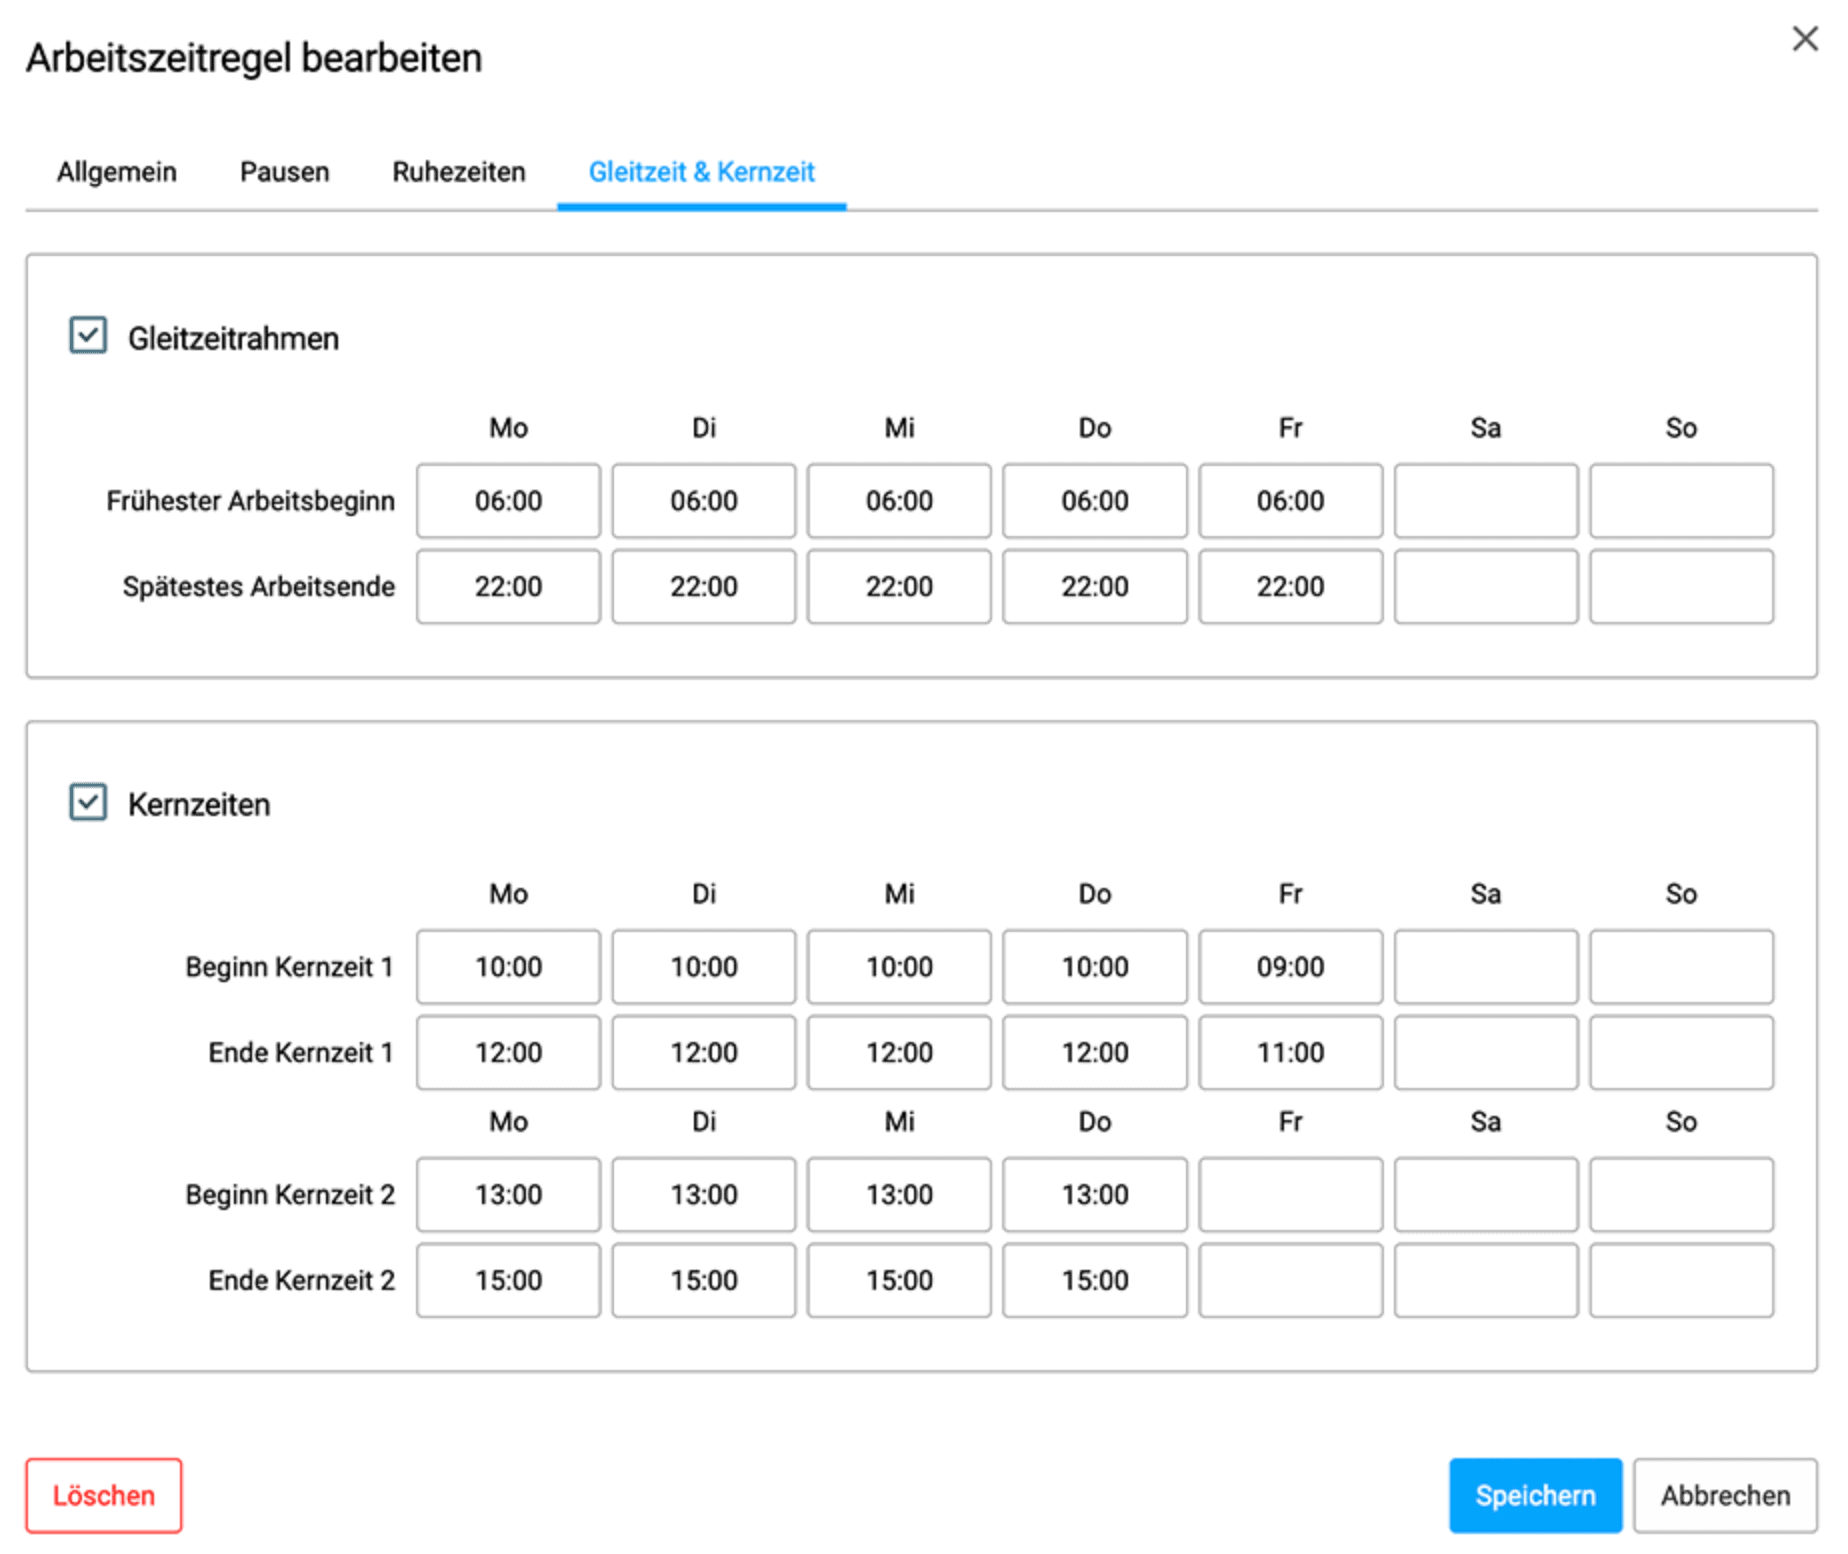Open the Gleitzeit & Kernzeit tab

701,172
